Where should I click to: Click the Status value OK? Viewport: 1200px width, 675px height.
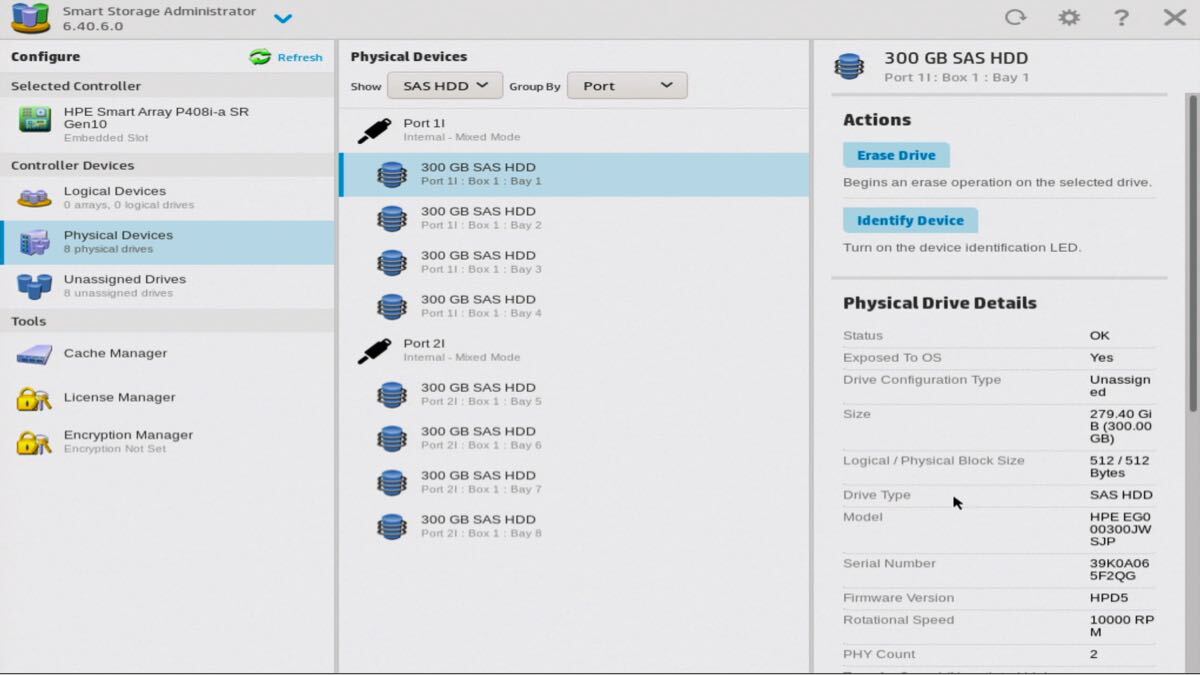coord(1100,336)
